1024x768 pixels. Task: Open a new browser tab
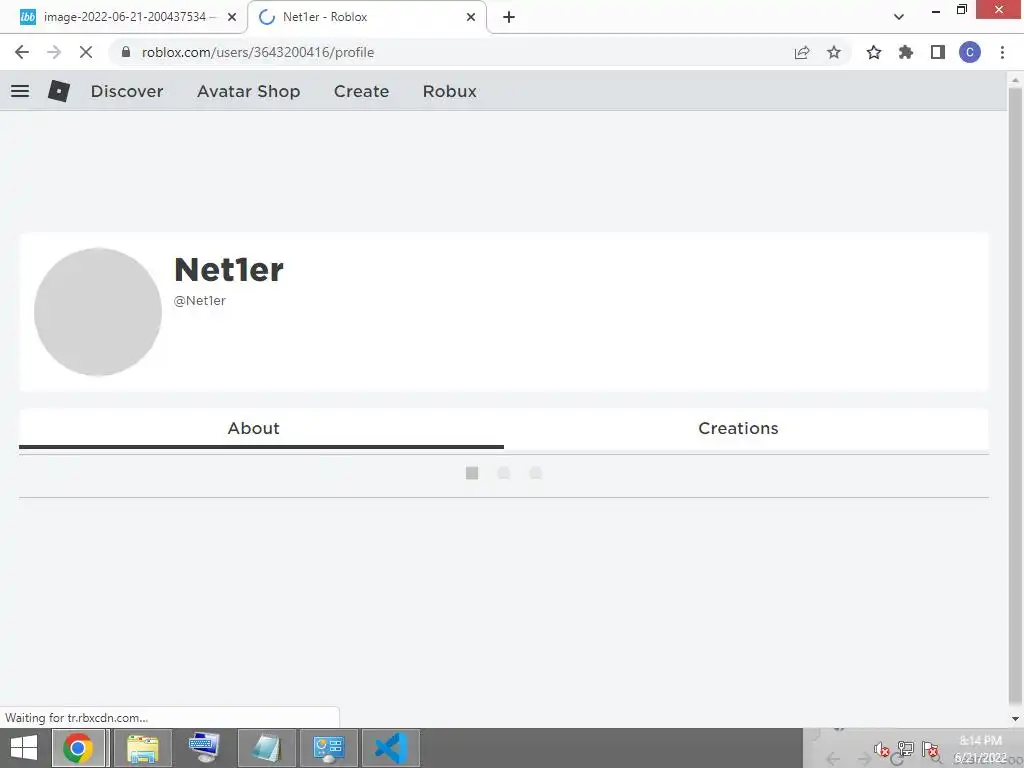pos(509,17)
